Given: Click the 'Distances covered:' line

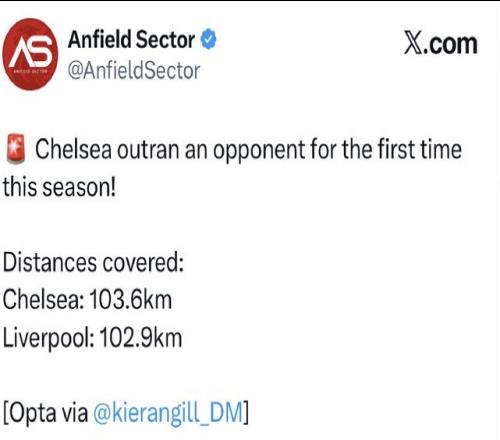Looking at the screenshot, I should pos(93,262).
